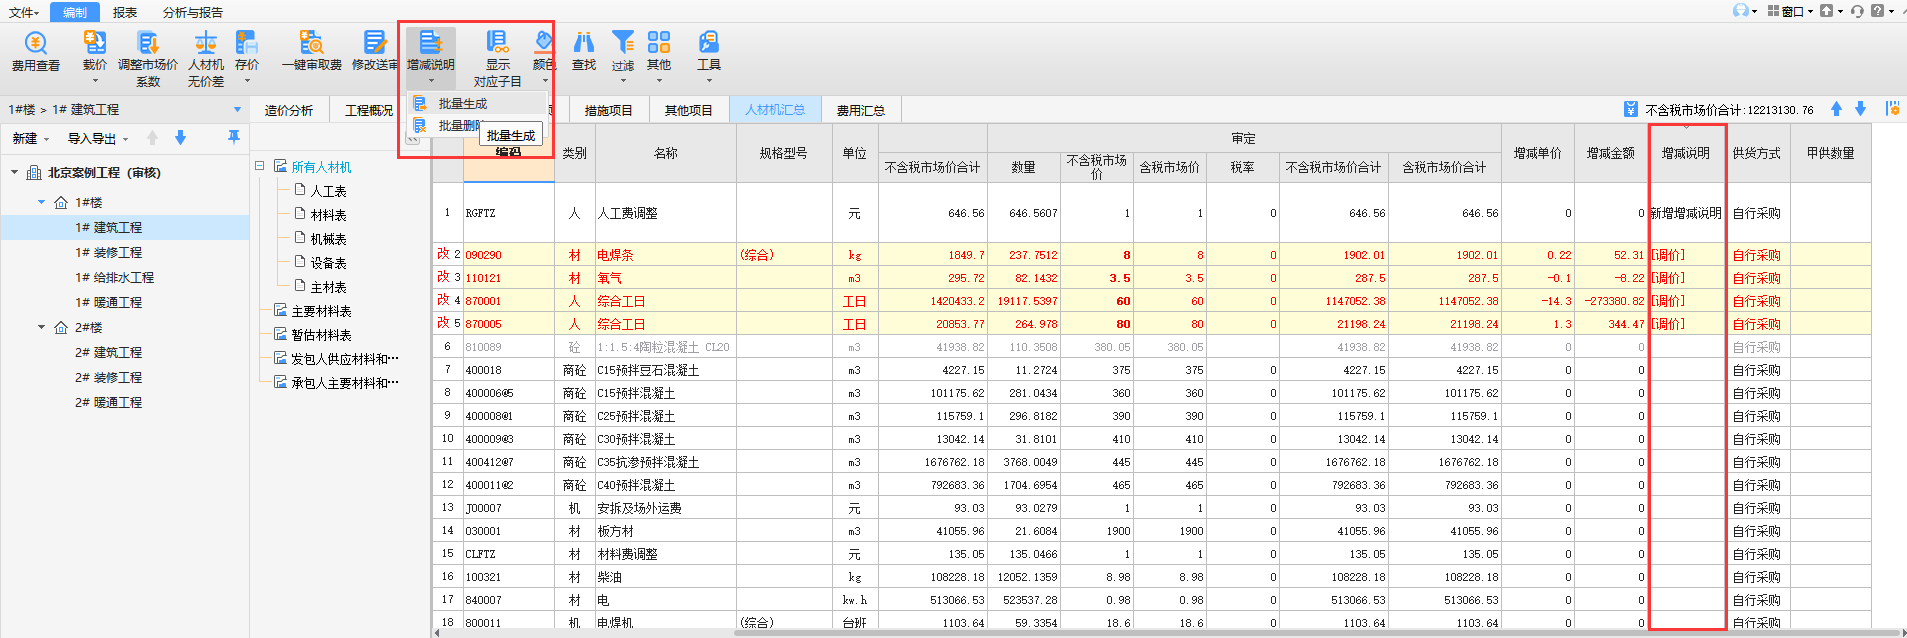
Task: Open the 新建 dropdown
Action: point(30,139)
